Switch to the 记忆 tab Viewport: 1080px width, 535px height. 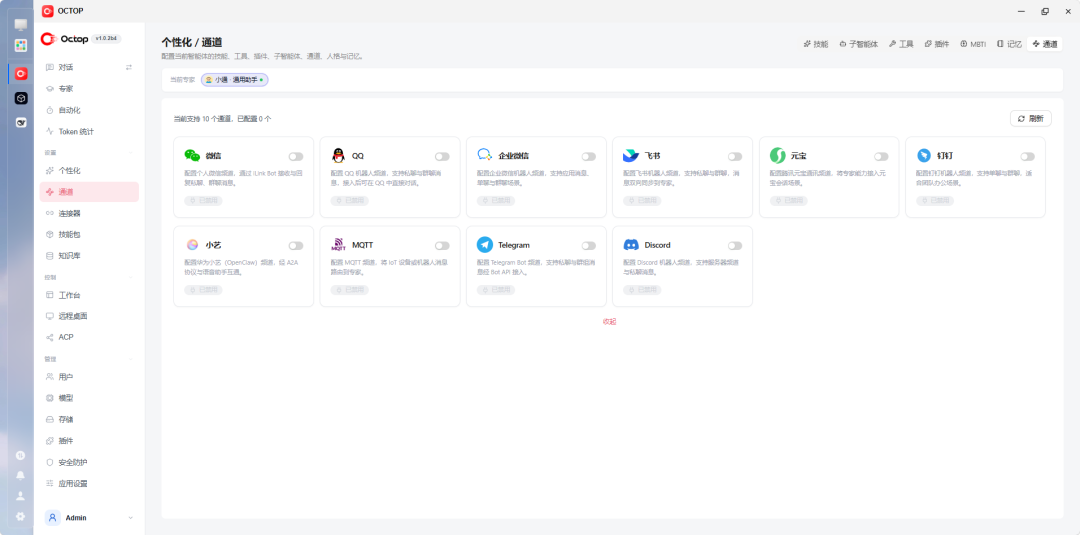pos(1009,44)
